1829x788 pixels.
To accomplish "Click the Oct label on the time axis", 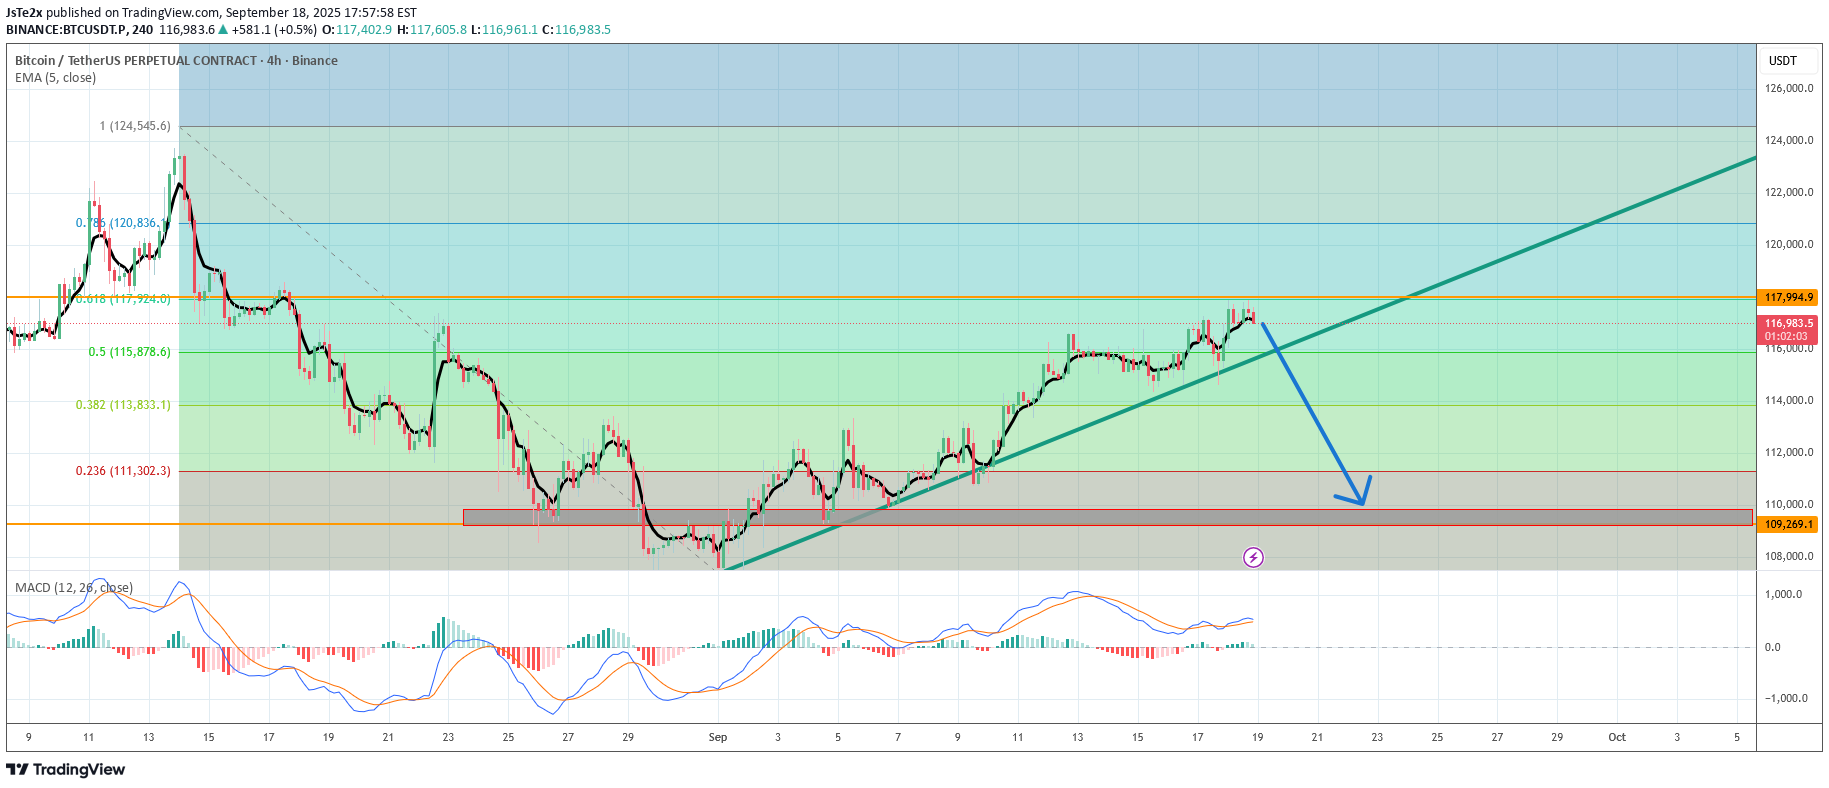I will [x=1616, y=737].
